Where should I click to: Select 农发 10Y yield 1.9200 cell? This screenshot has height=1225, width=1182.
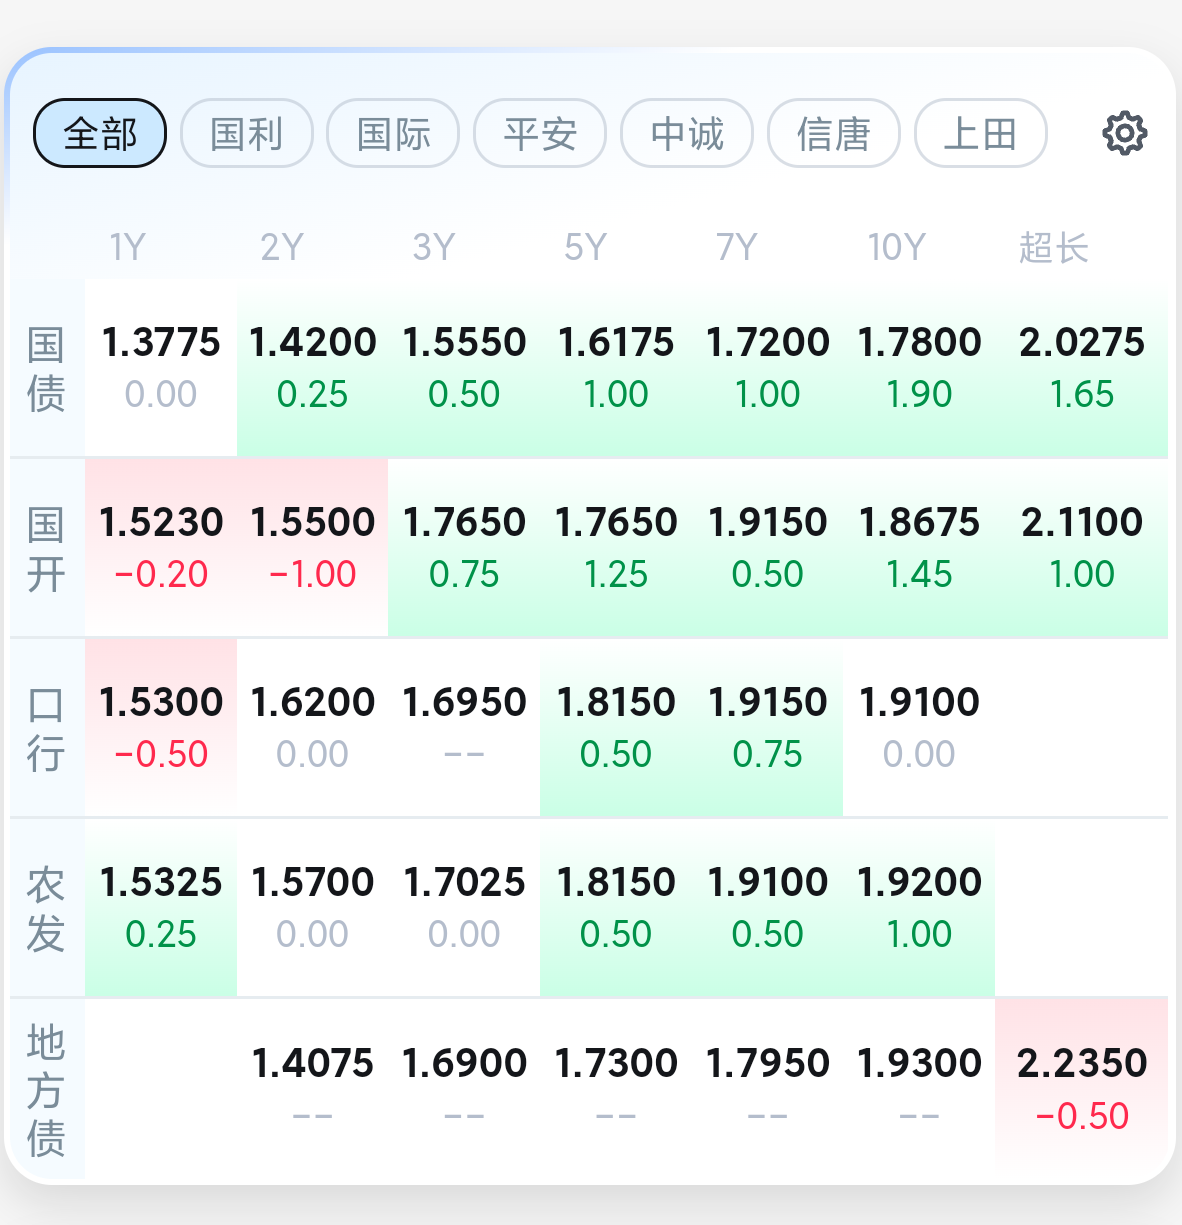(x=919, y=908)
